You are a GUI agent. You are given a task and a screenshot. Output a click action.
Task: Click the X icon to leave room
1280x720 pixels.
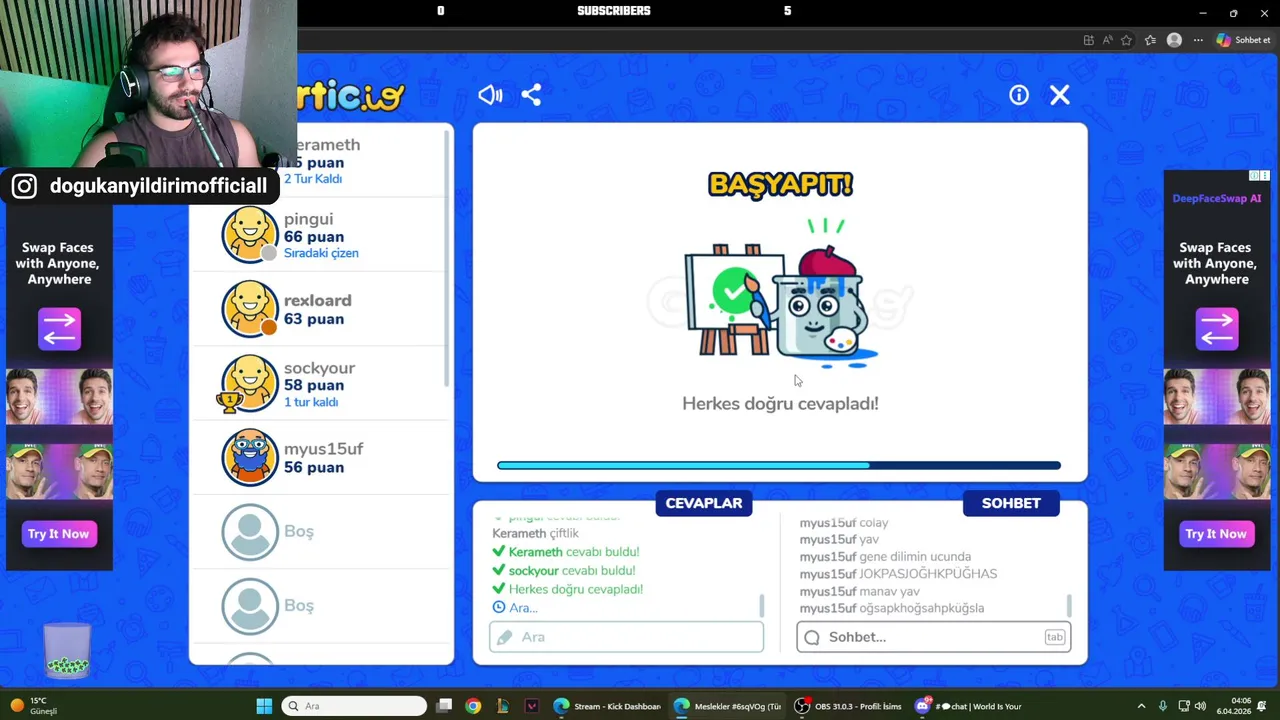[1060, 95]
